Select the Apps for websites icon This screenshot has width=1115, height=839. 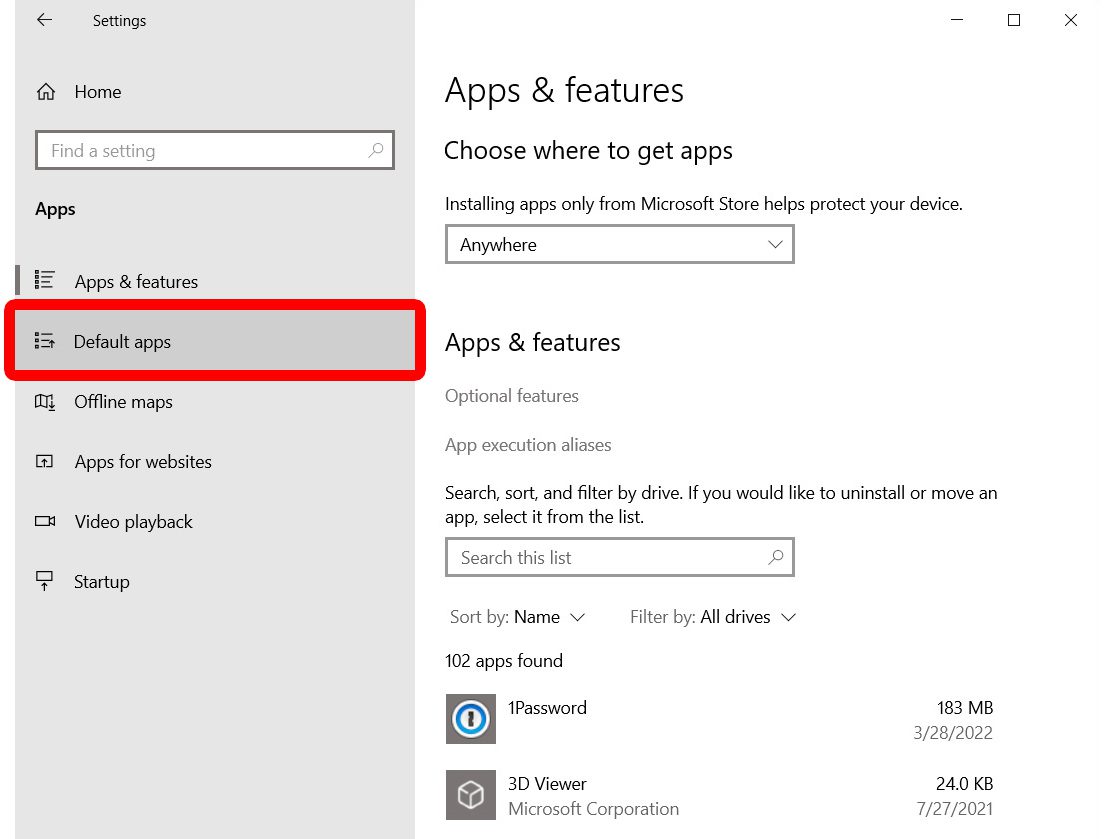pyautogui.click(x=46, y=461)
